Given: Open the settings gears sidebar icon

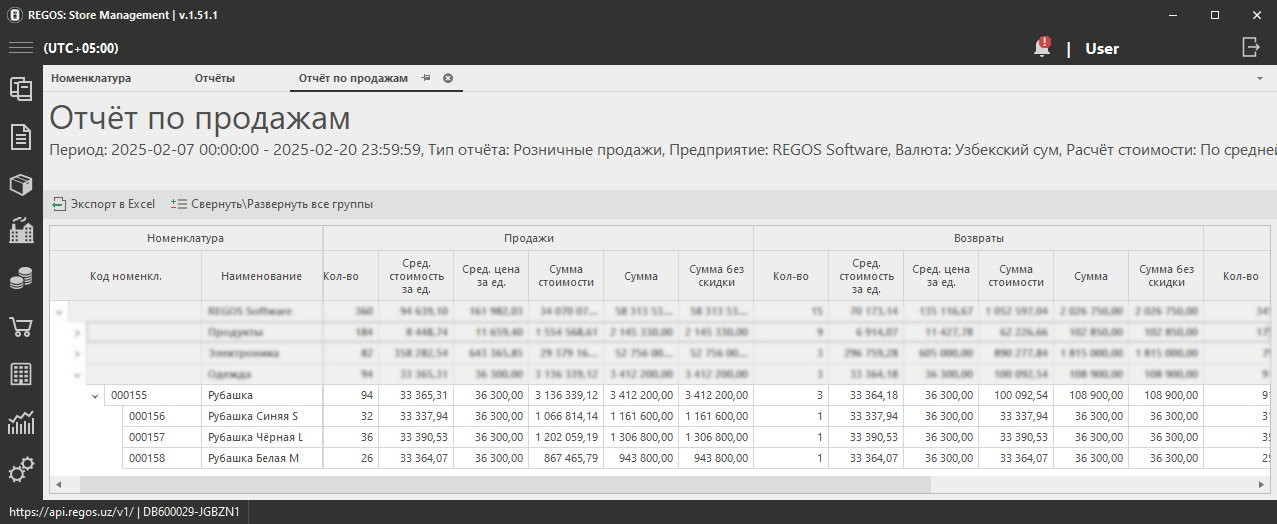Looking at the screenshot, I should (21, 469).
